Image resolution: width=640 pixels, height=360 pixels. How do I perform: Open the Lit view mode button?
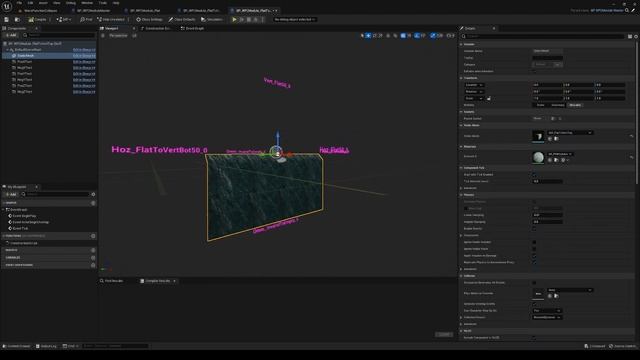point(134,36)
